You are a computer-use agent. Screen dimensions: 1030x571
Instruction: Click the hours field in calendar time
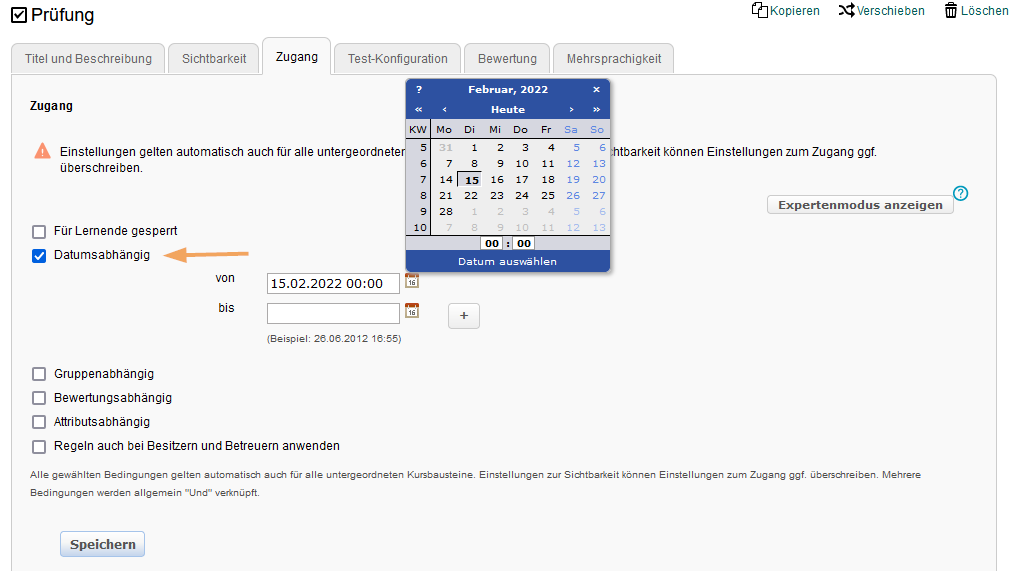tap(492, 243)
